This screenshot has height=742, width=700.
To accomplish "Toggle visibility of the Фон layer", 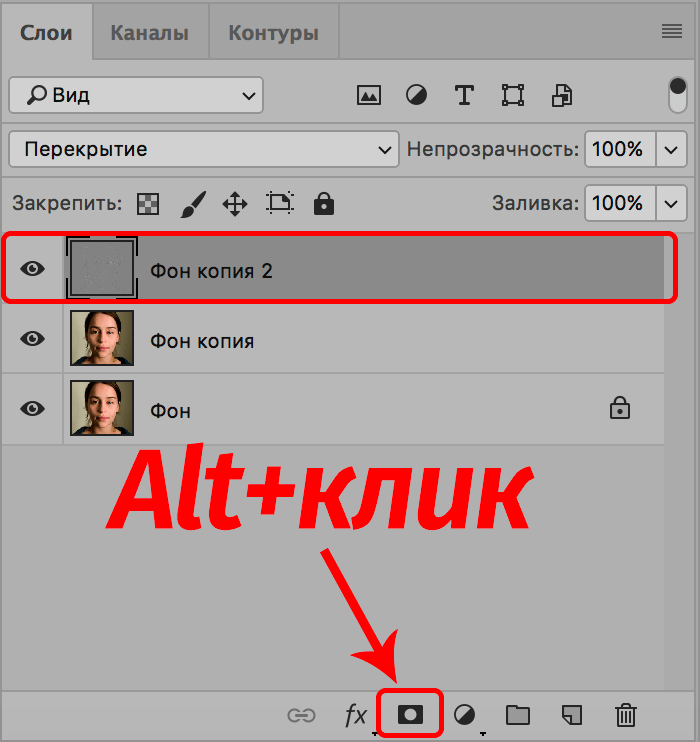I will click(x=33, y=409).
